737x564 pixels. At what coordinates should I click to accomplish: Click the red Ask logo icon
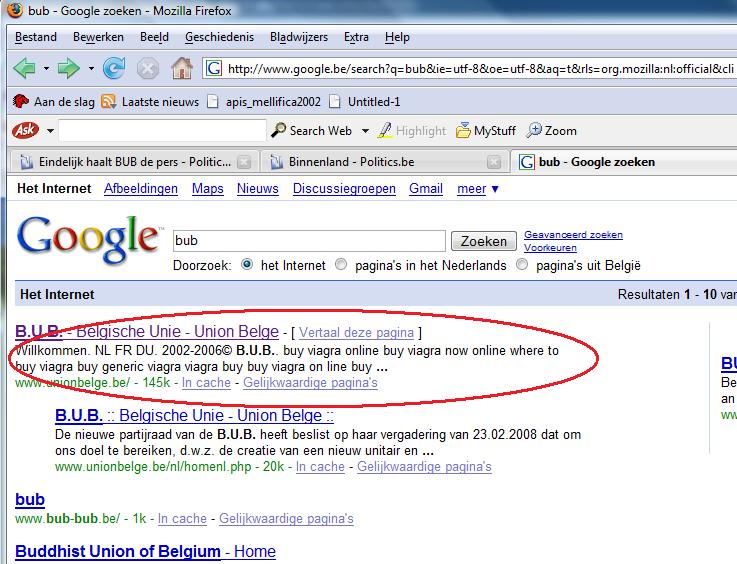[x=25, y=130]
